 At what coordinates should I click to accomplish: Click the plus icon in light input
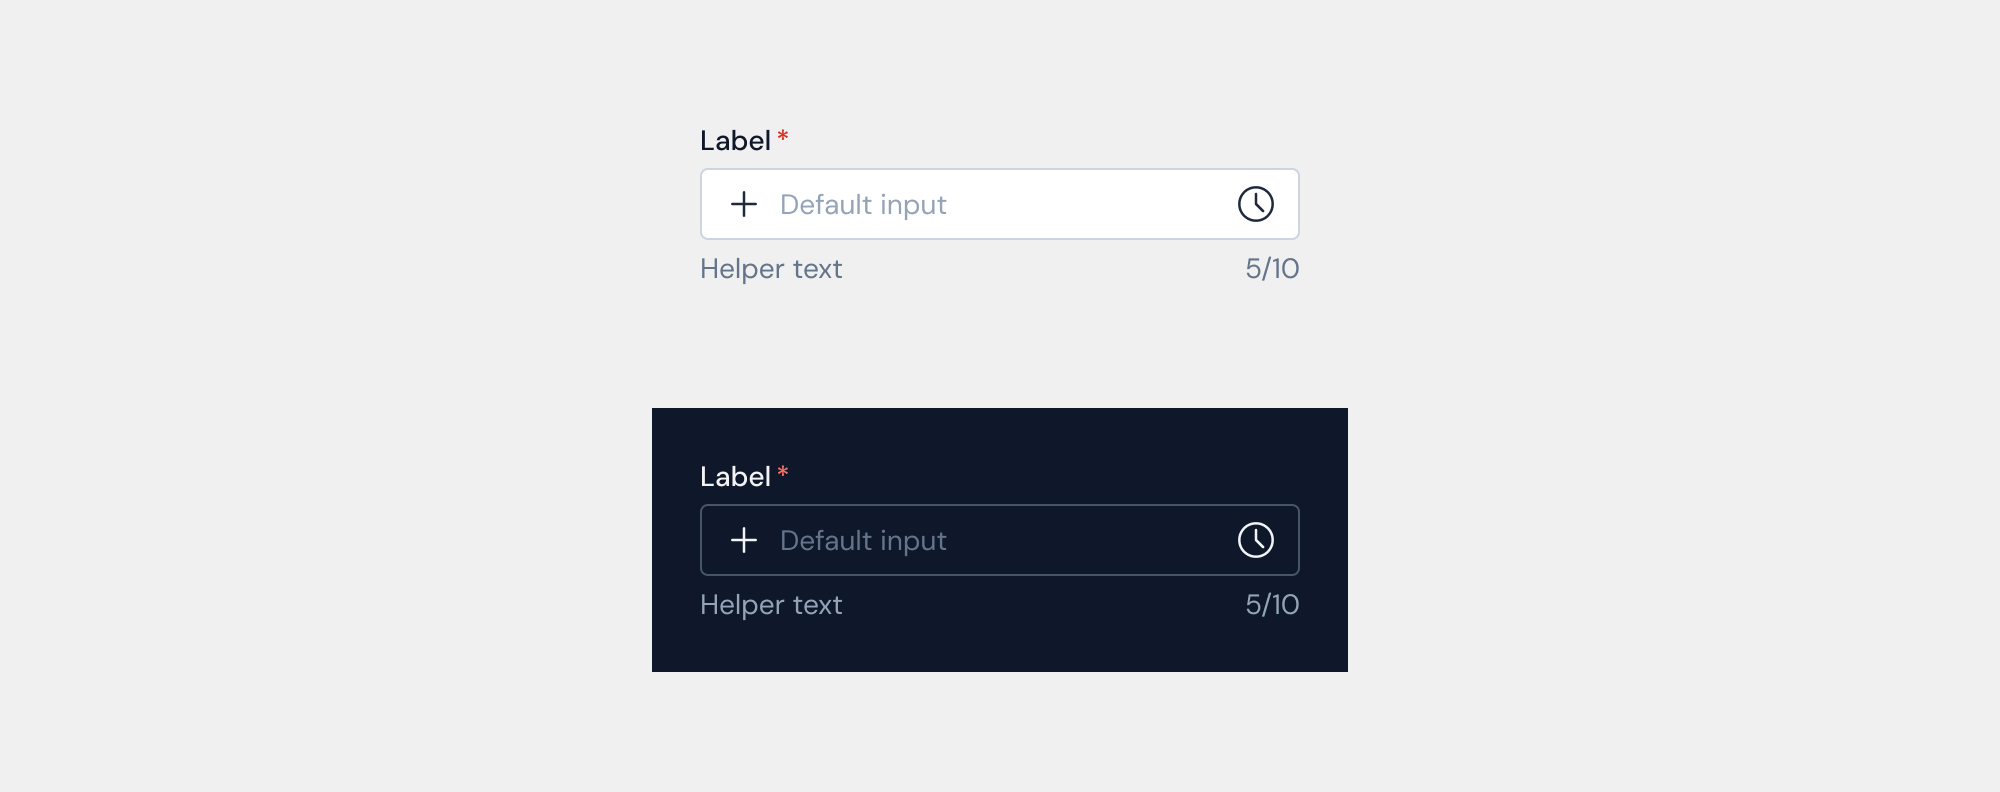tap(744, 204)
